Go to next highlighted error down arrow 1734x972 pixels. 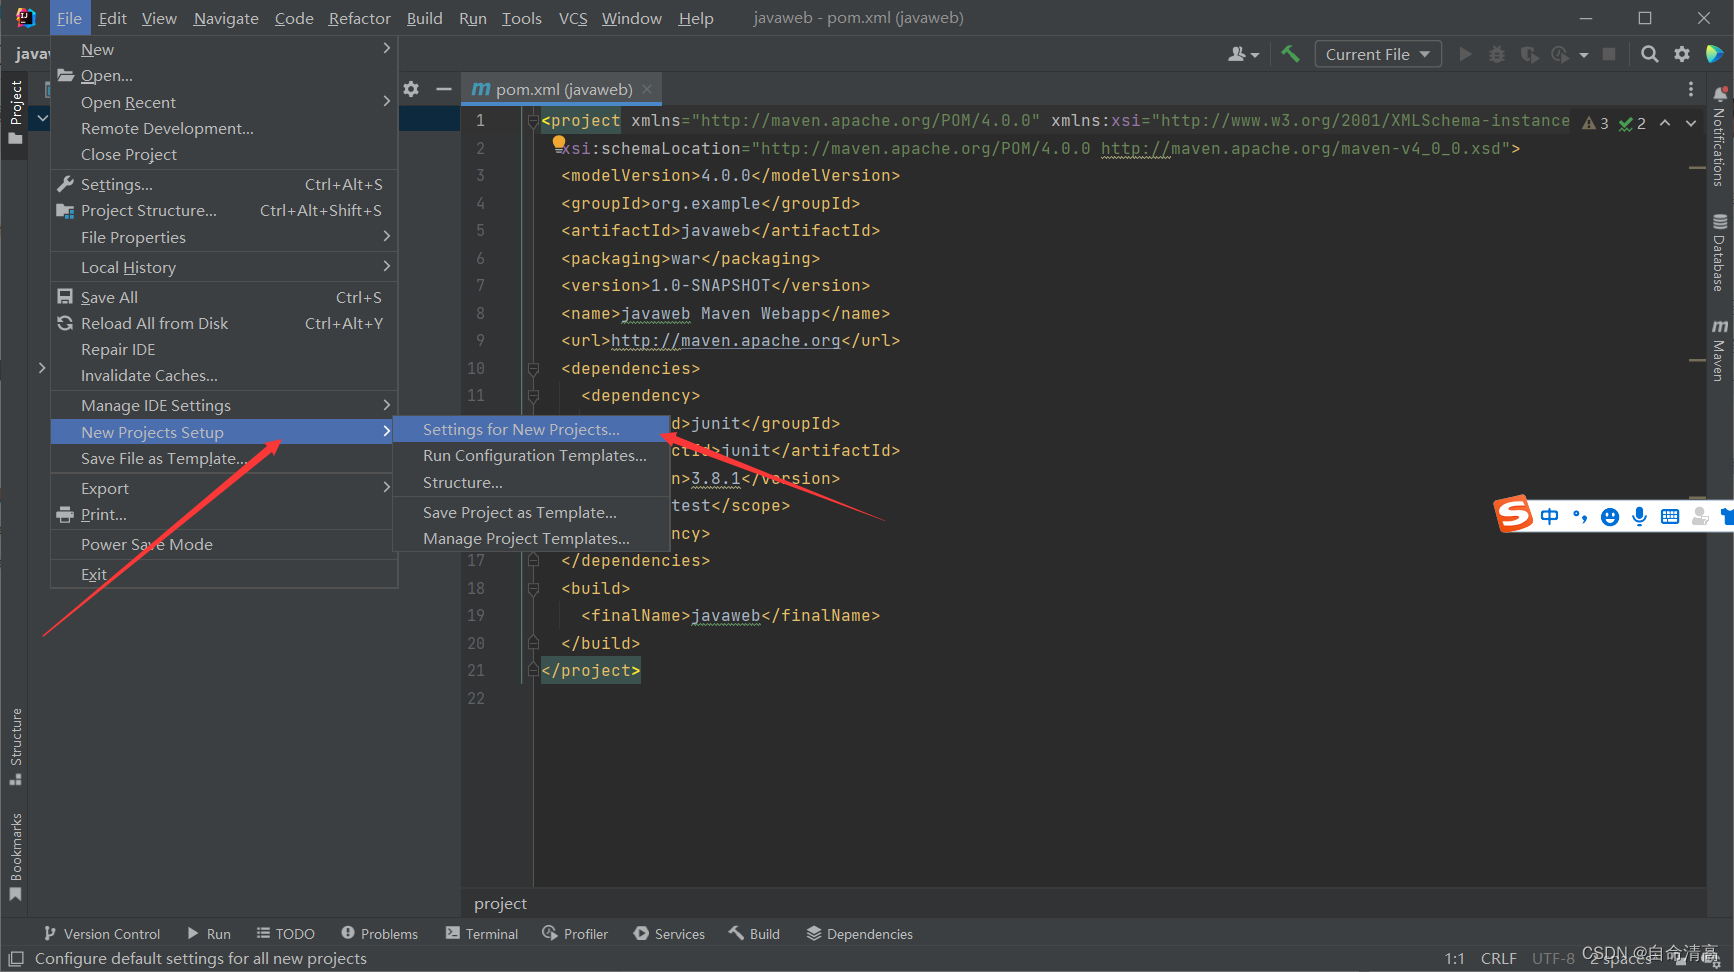point(1691,123)
